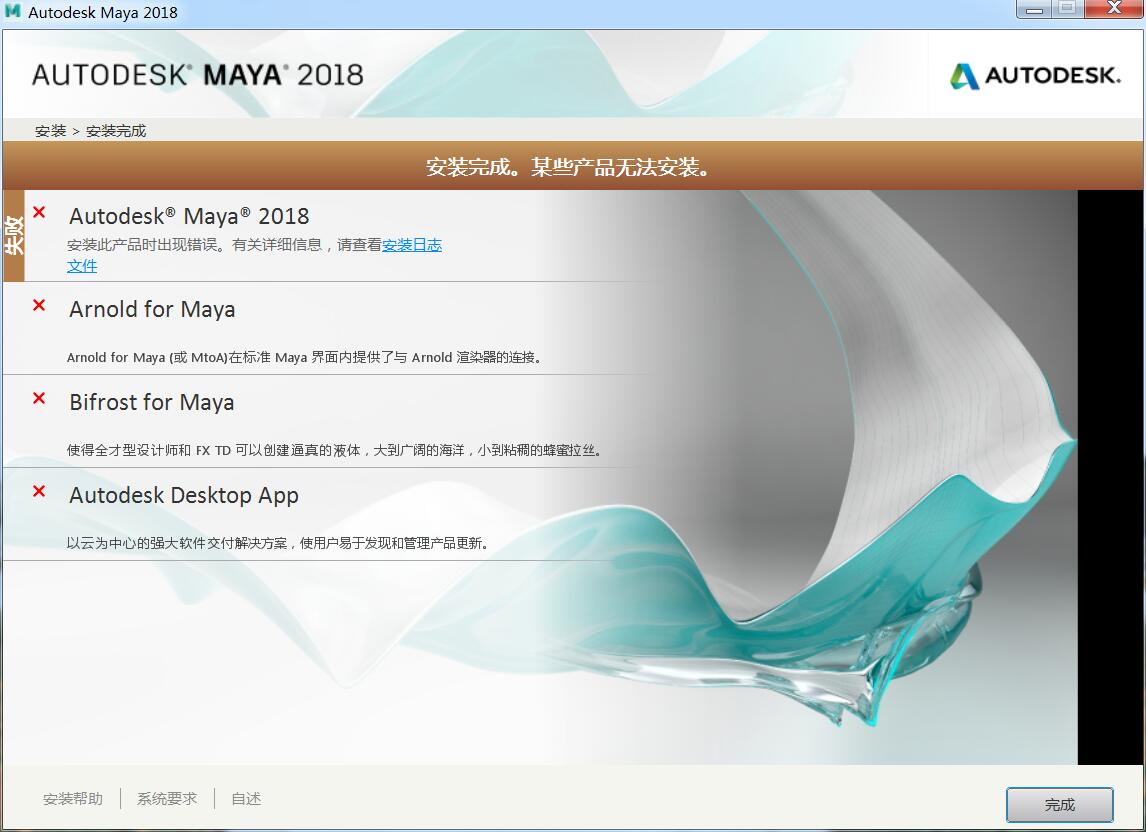Click the red X beside Bifrost for Maya
Image resolution: width=1146 pixels, height=832 pixels.
pos(39,398)
